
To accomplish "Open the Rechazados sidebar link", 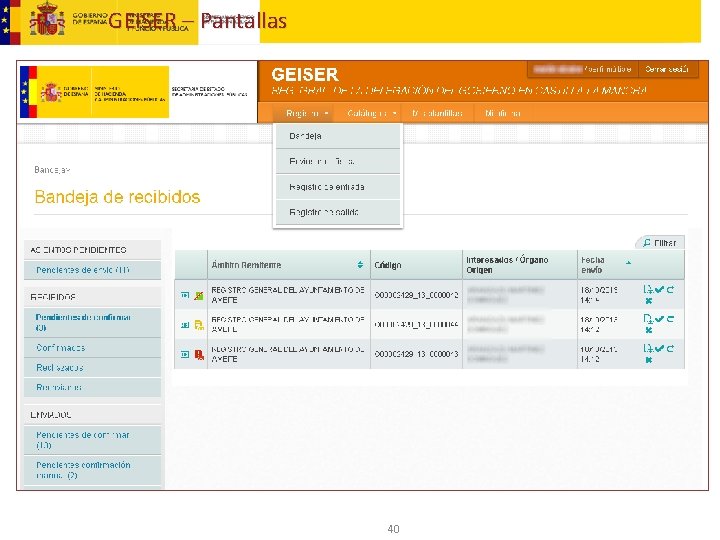I will point(92,367).
